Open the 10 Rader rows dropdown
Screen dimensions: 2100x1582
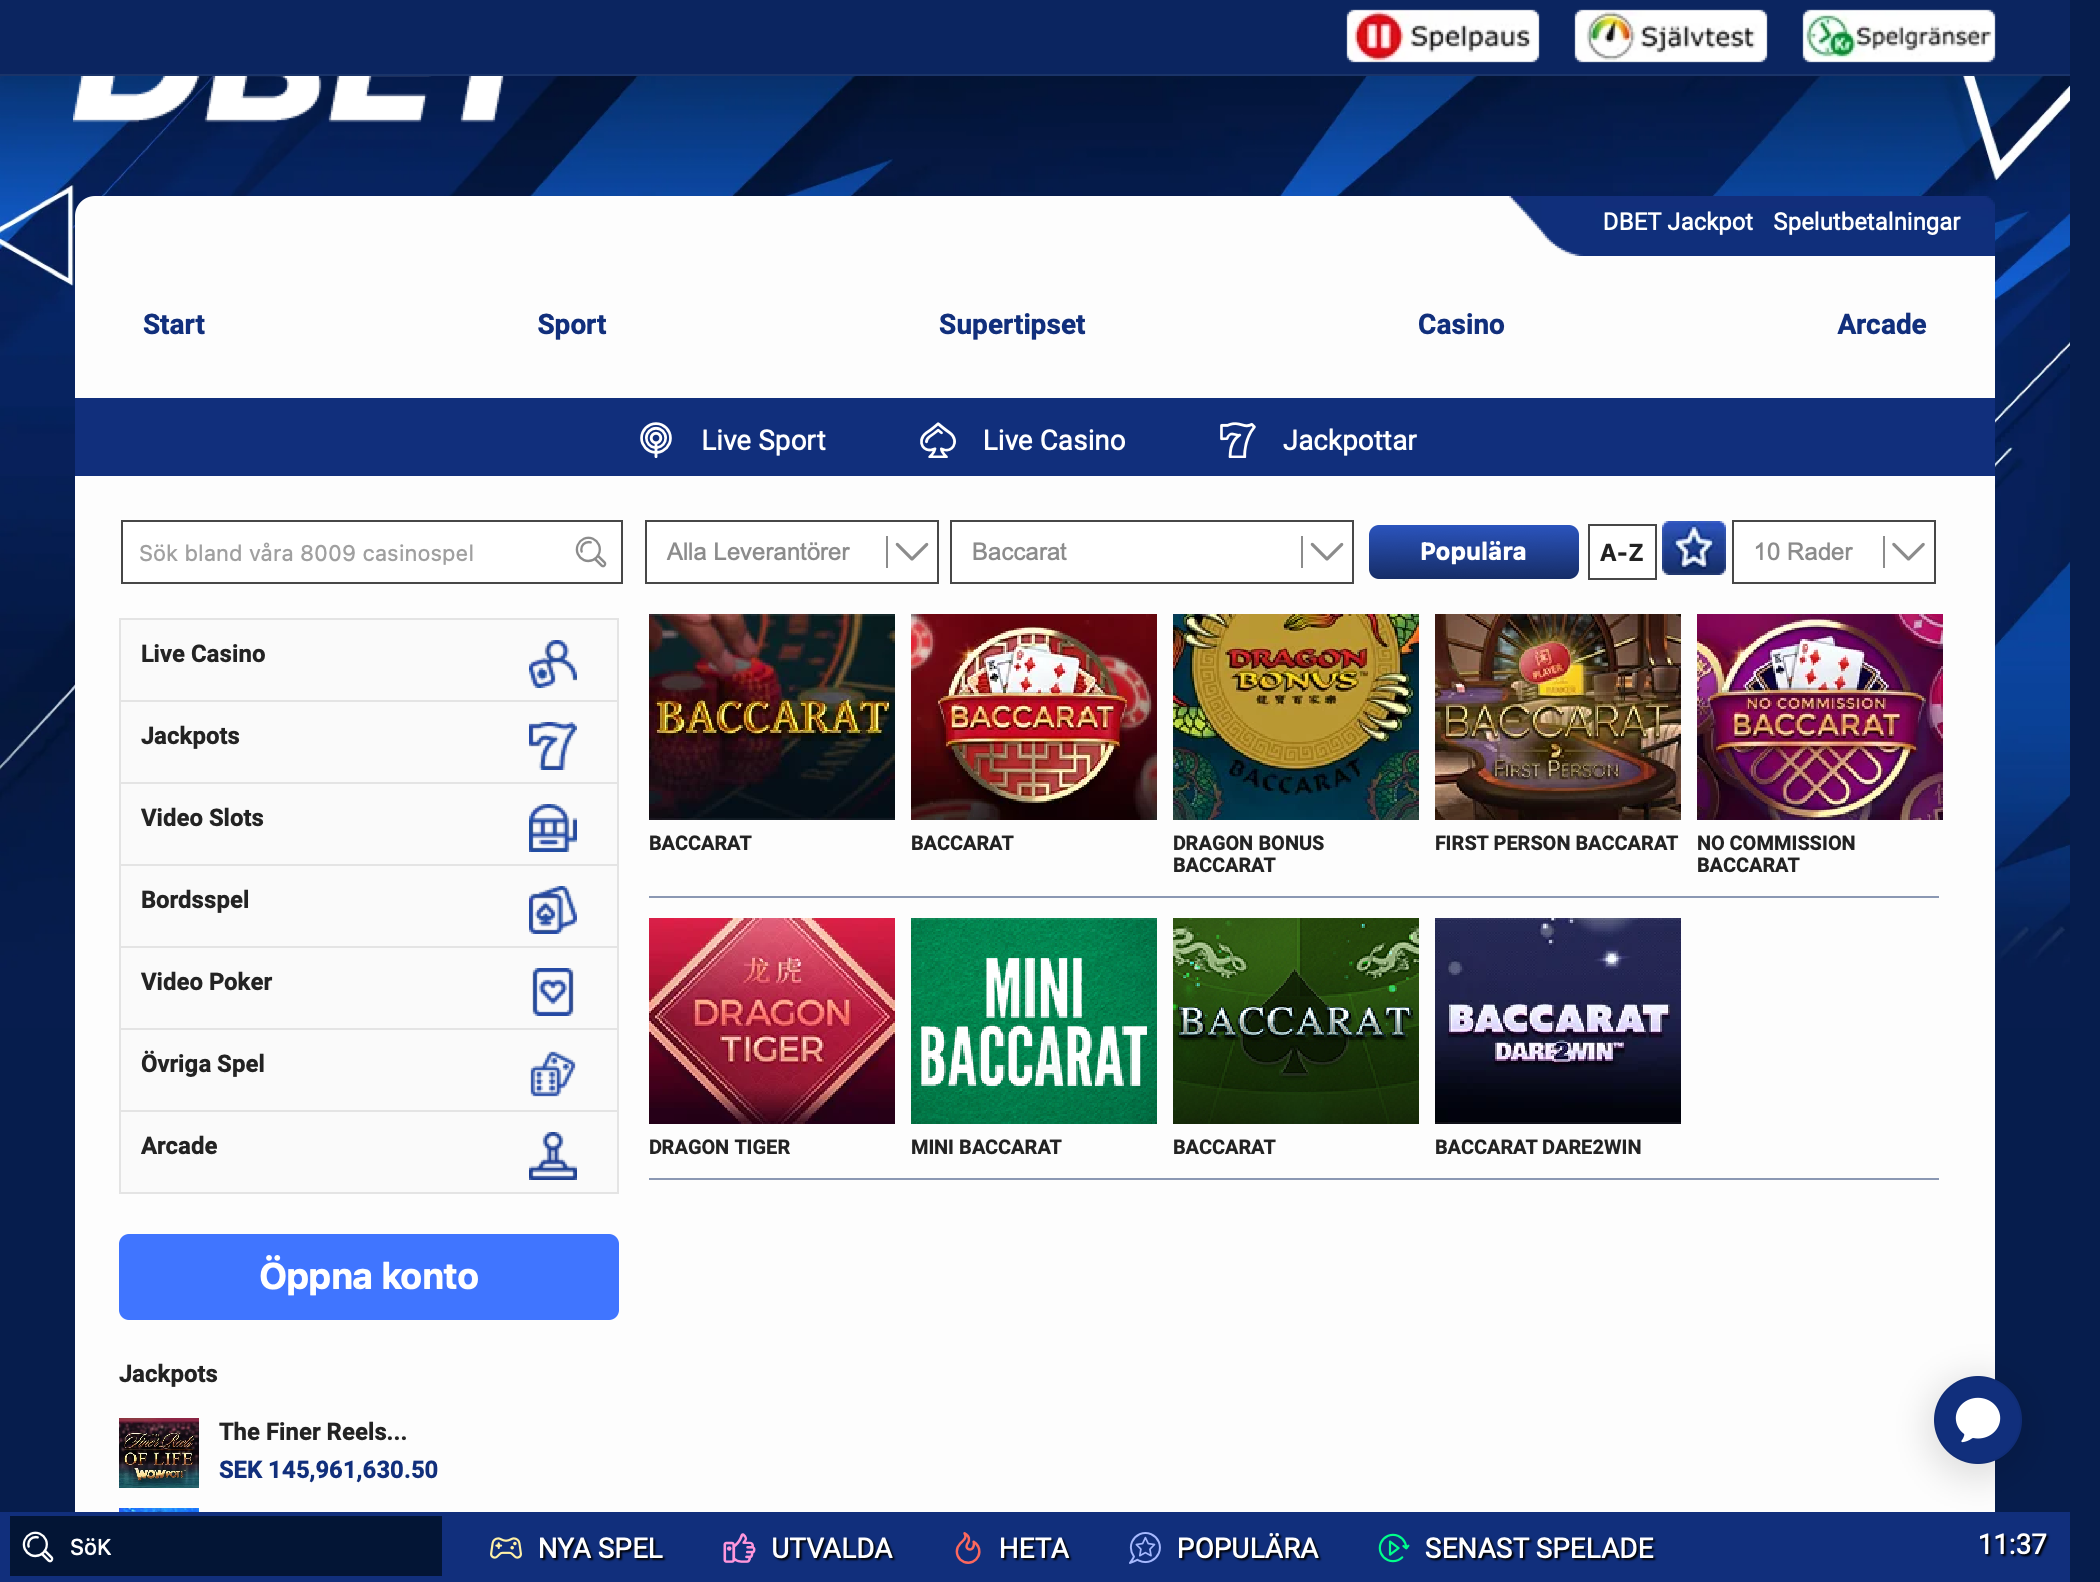pyautogui.click(x=1834, y=552)
